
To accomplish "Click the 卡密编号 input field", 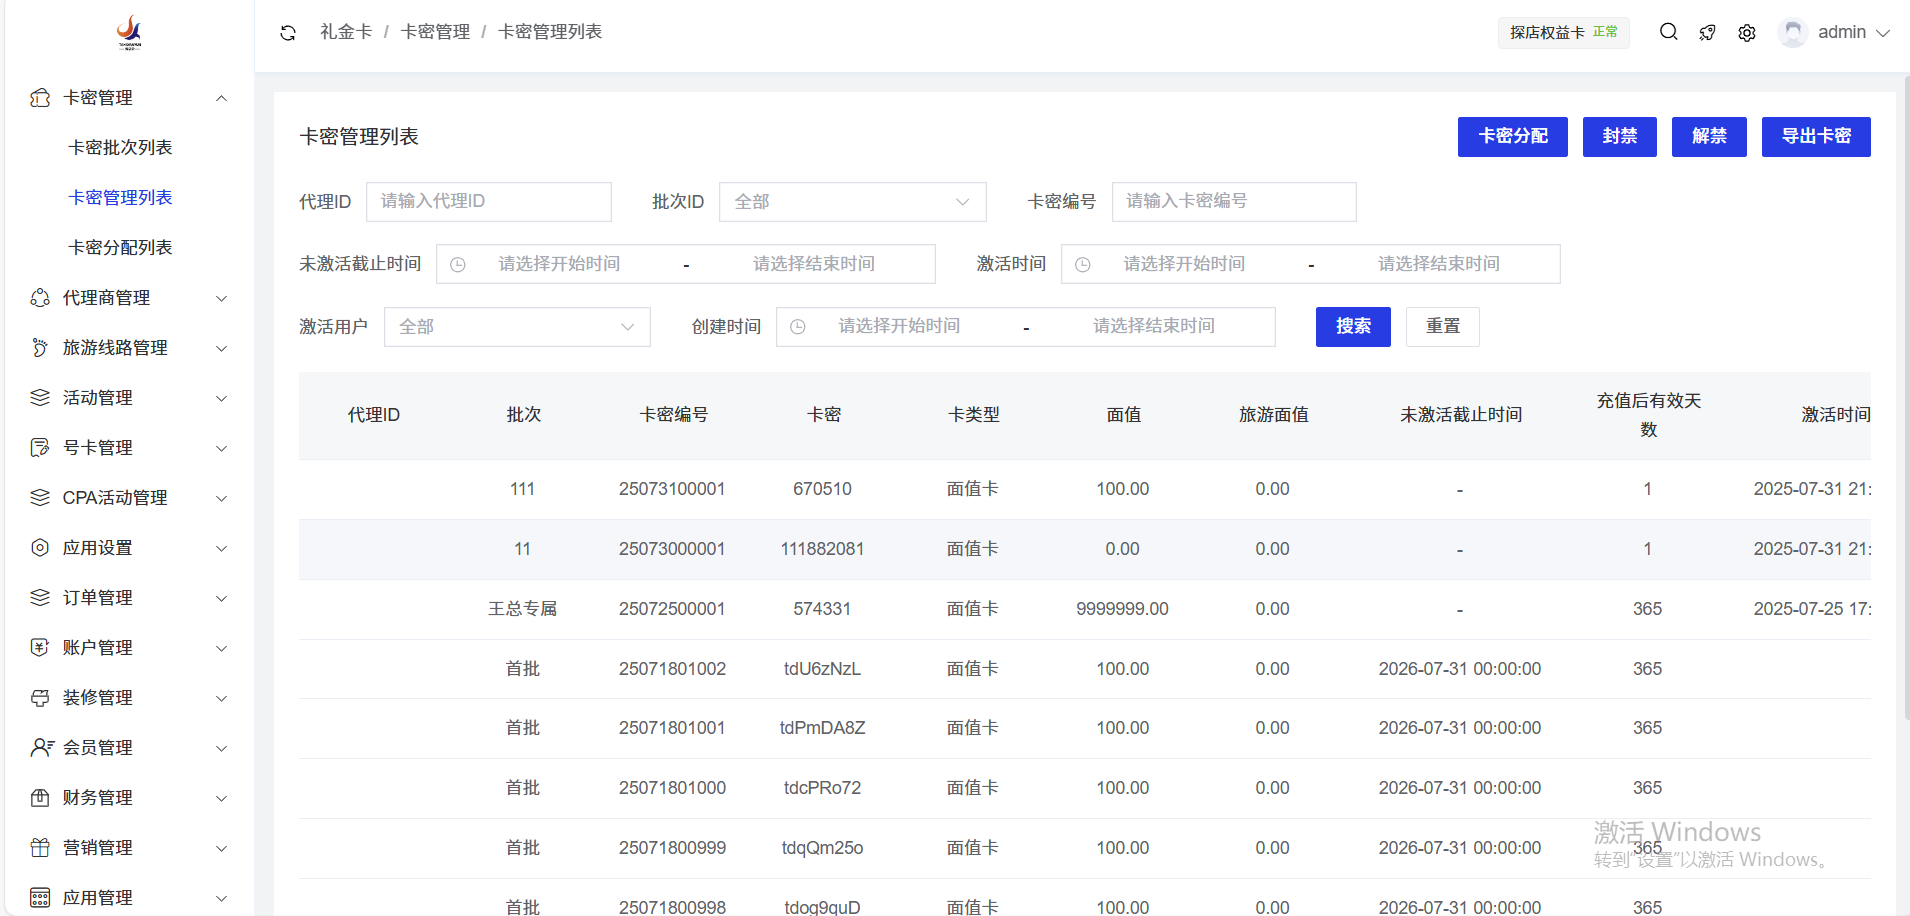I will [1233, 202].
